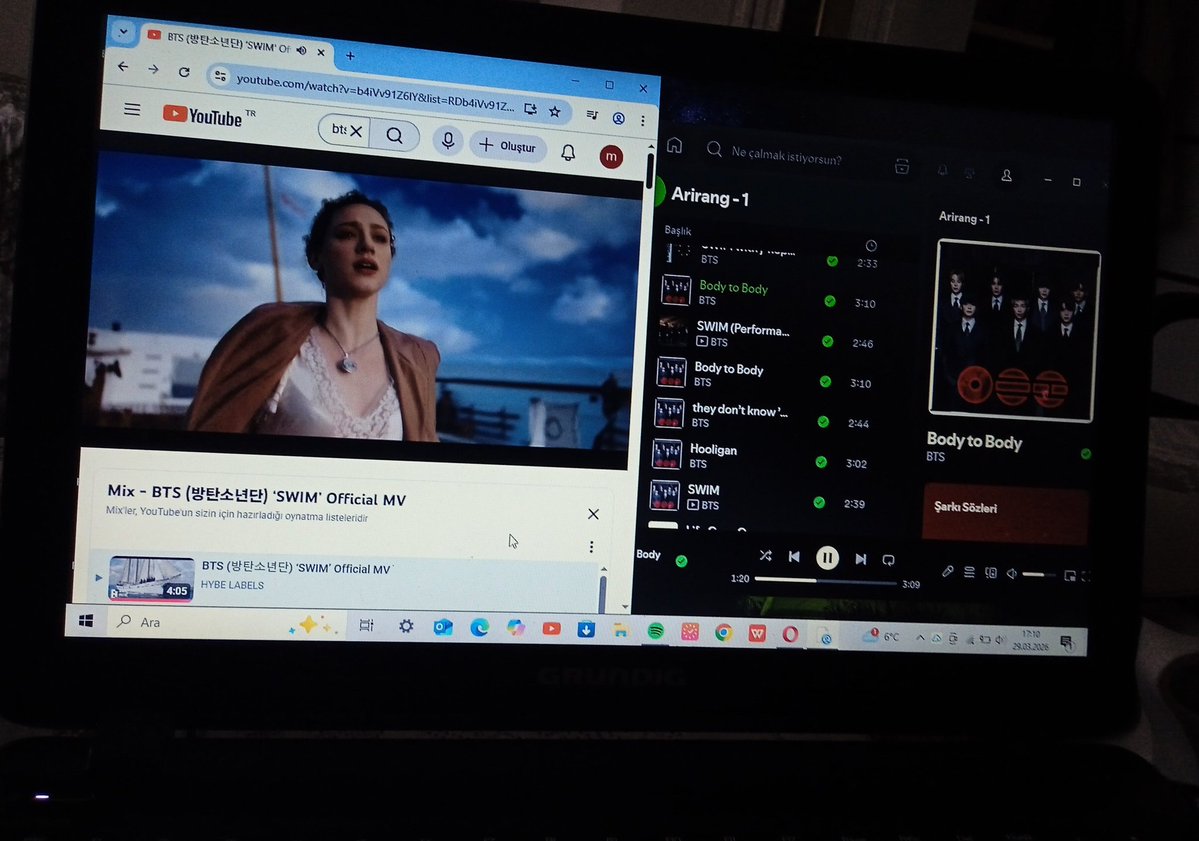Pause the Spotify track

[827, 558]
